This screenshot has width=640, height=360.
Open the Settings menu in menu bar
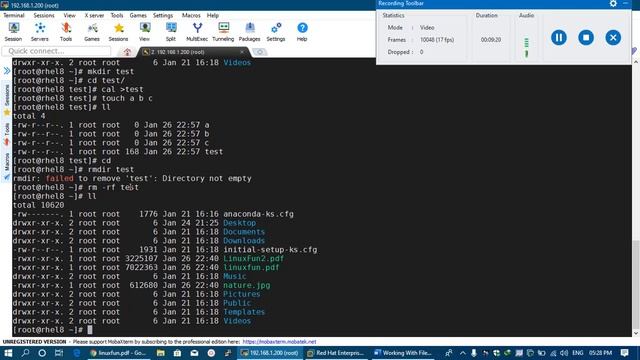click(163, 15)
